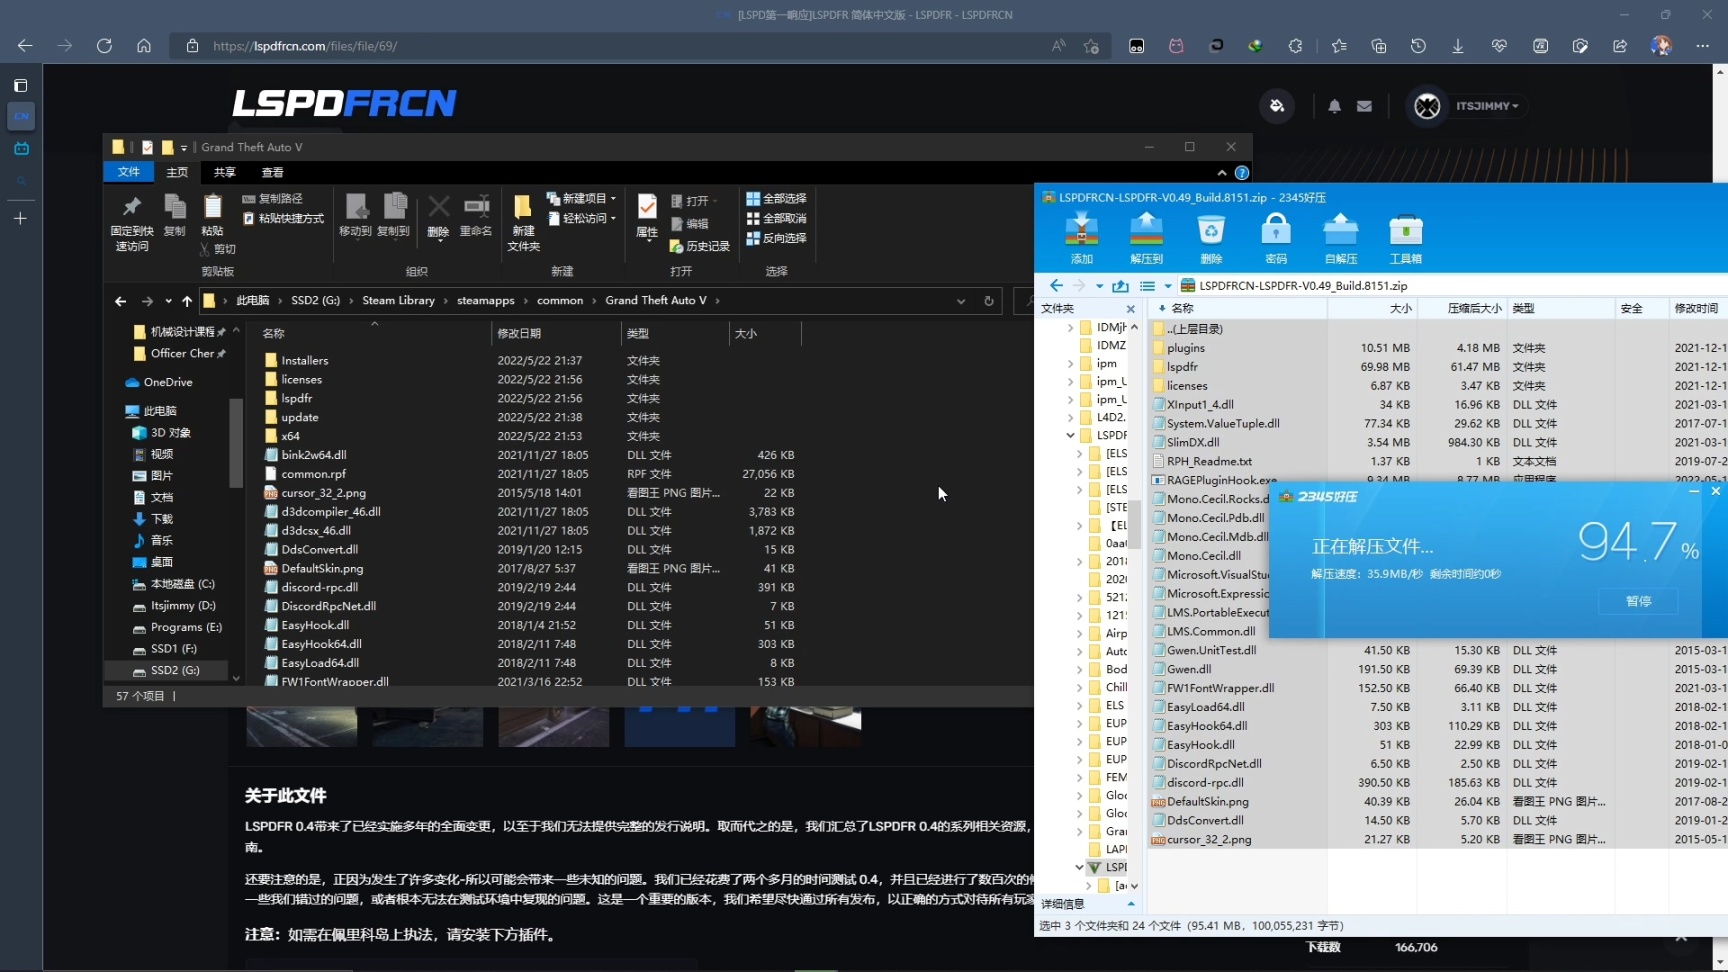This screenshot has width=1728, height=972.
Task: Refresh the Explorer folder view
Action: coord(989,301)
